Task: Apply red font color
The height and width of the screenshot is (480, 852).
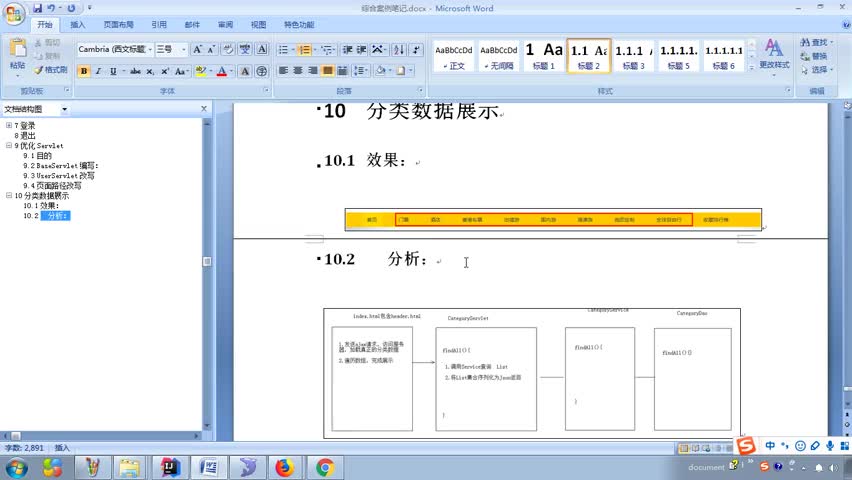Action: [x=221, y=71]
